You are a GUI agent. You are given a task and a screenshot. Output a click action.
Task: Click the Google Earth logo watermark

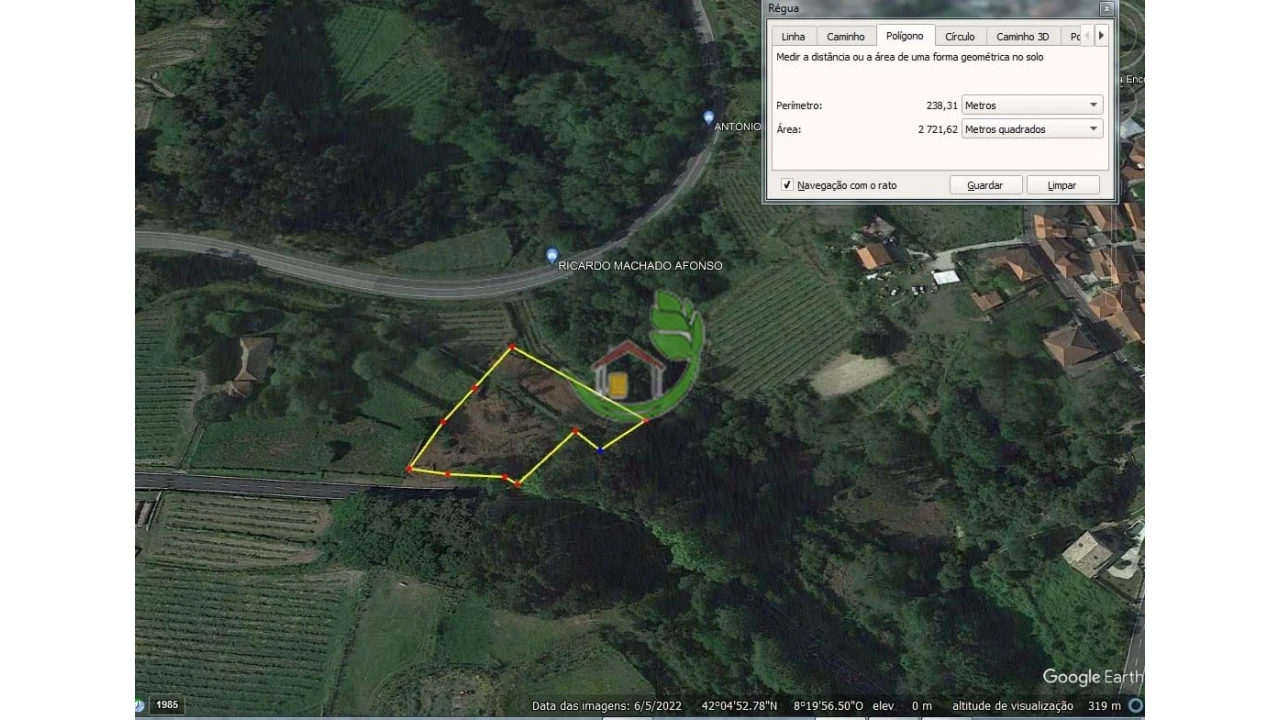(x=1092, y=677)
